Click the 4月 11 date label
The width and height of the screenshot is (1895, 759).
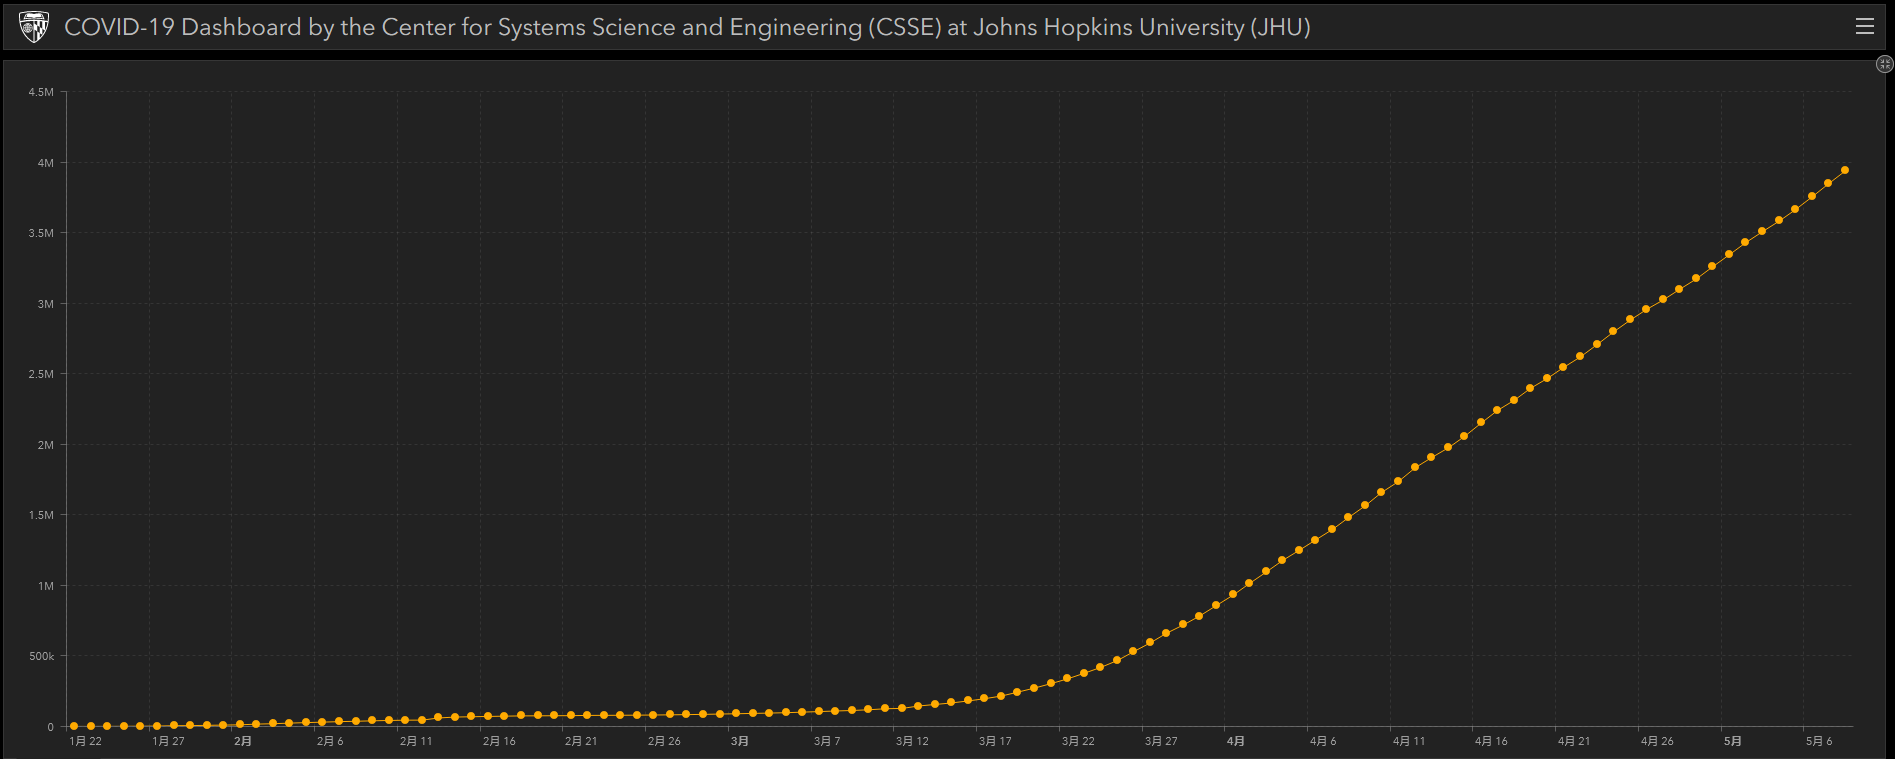tap(1409, 741)
